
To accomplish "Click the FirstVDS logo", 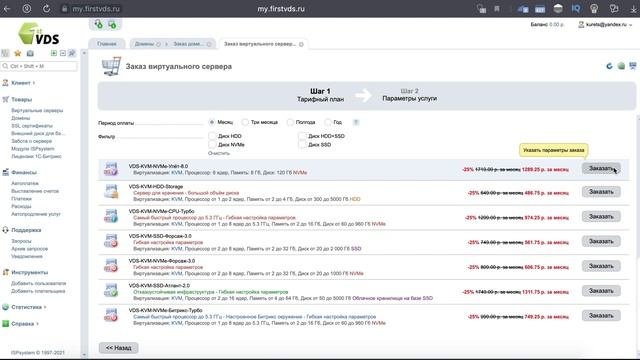I will pyautogui.click(x=39, y=33).
